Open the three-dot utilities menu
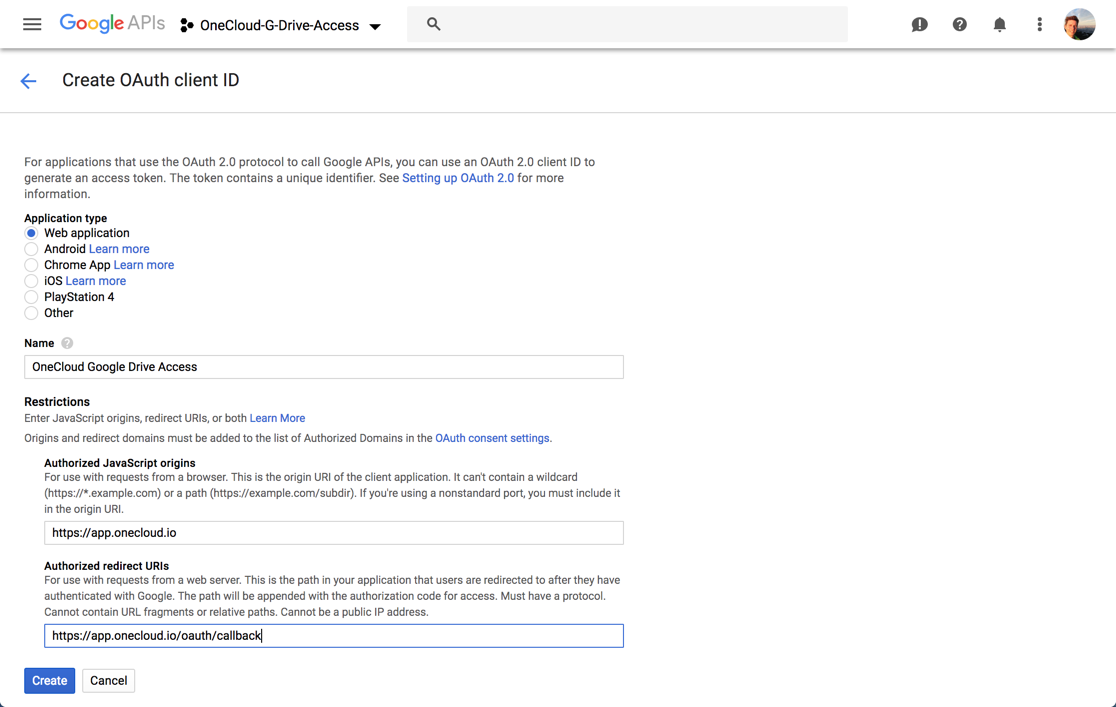Screen dimensions: 1116x707 click(x=1039, y=24)
